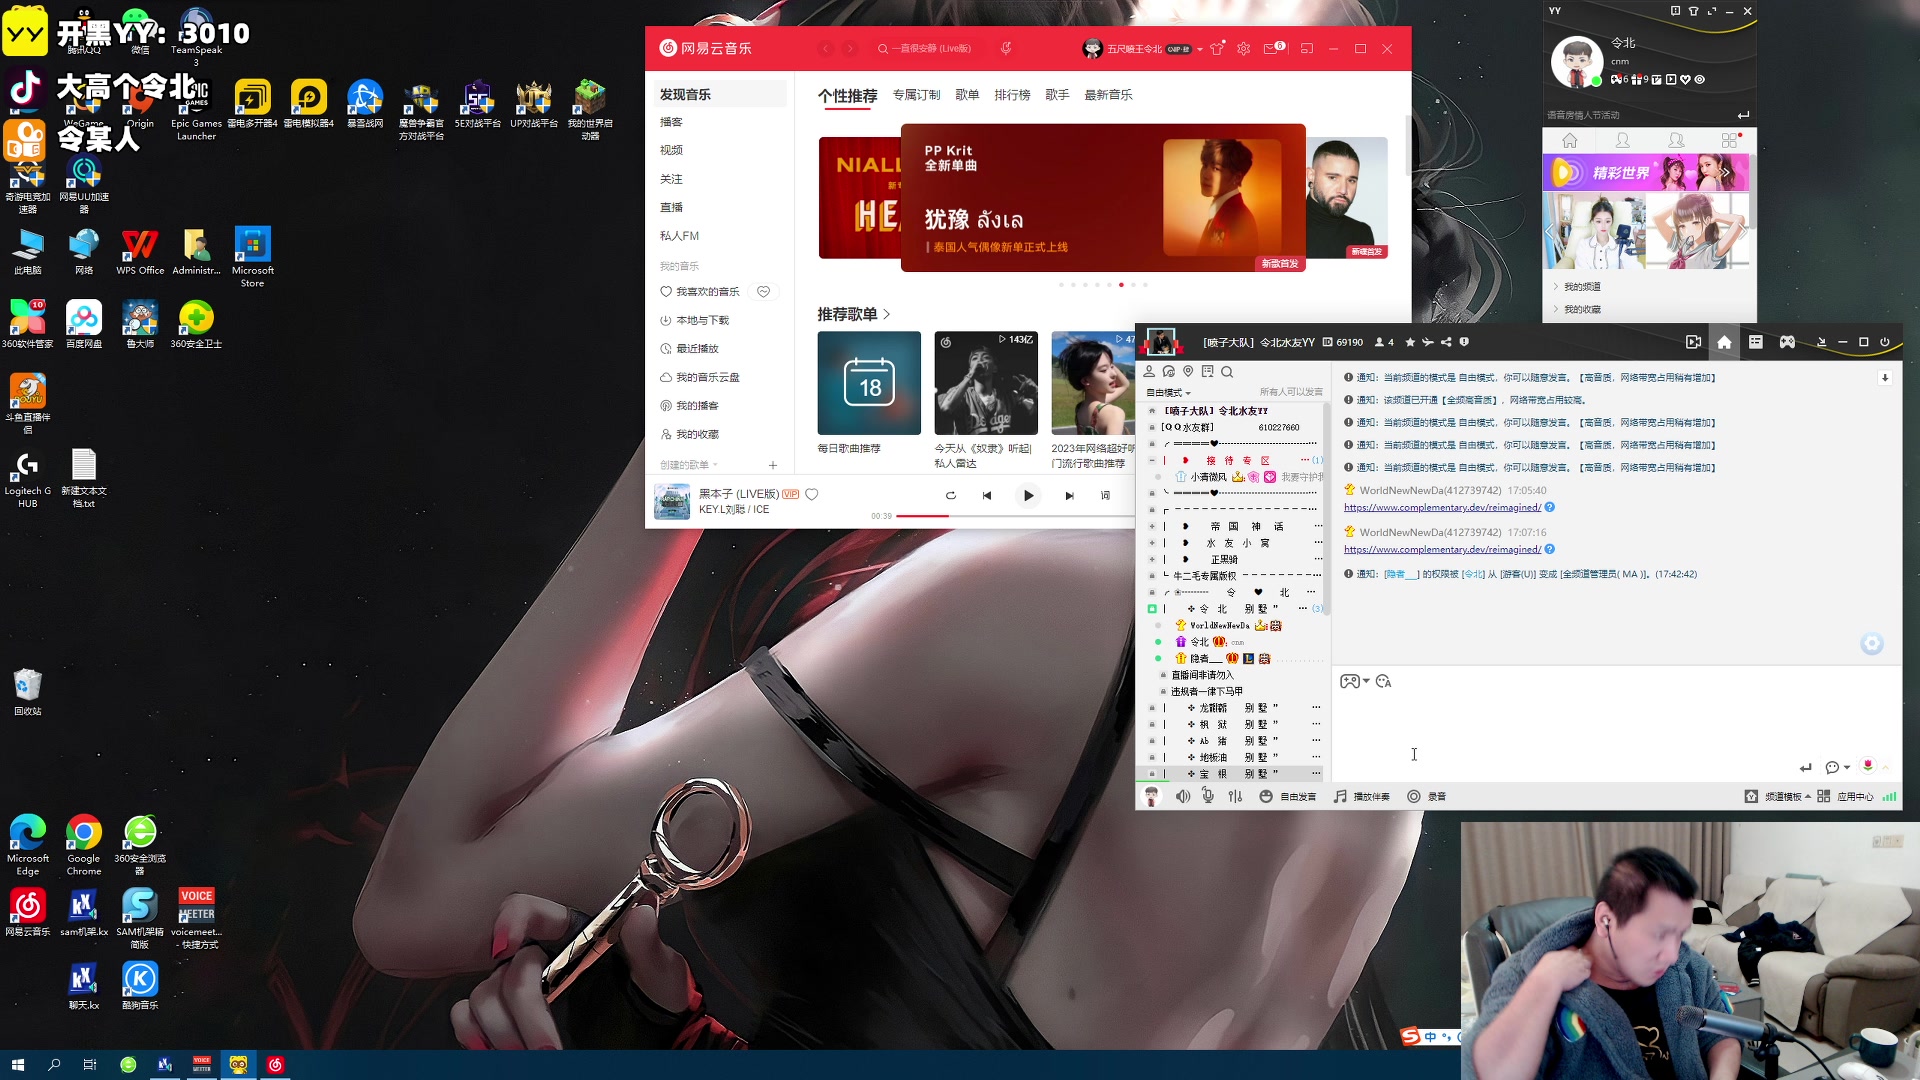Screen dimensions: 1920x1080
Task: Skip to next track in NetEase
Action: click(1069, 495)
